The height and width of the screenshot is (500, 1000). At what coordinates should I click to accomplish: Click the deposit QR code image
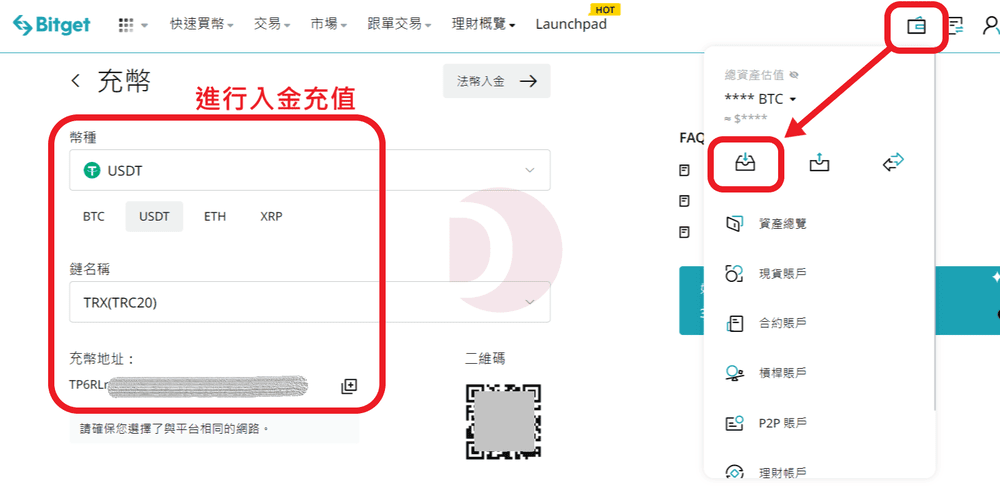[x=503, y=422]
